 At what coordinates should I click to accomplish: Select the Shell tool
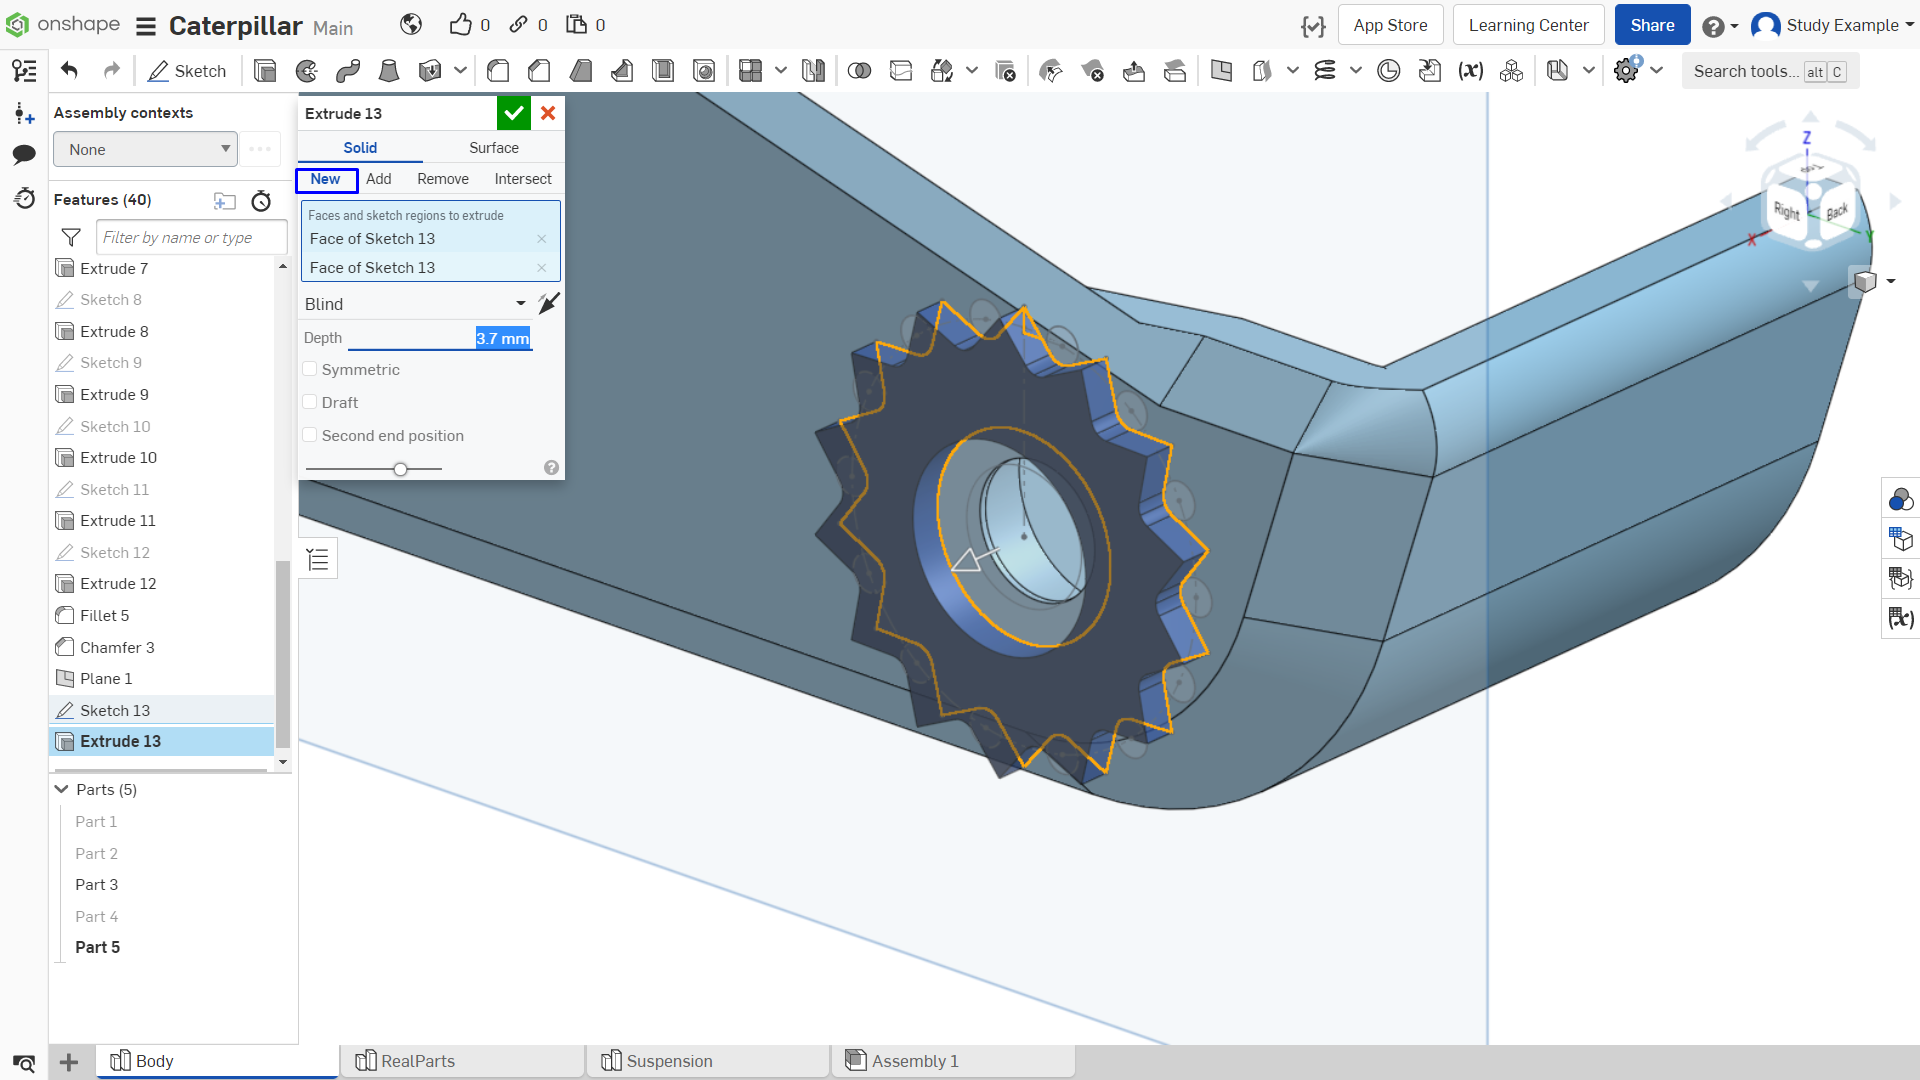[662, 71]
